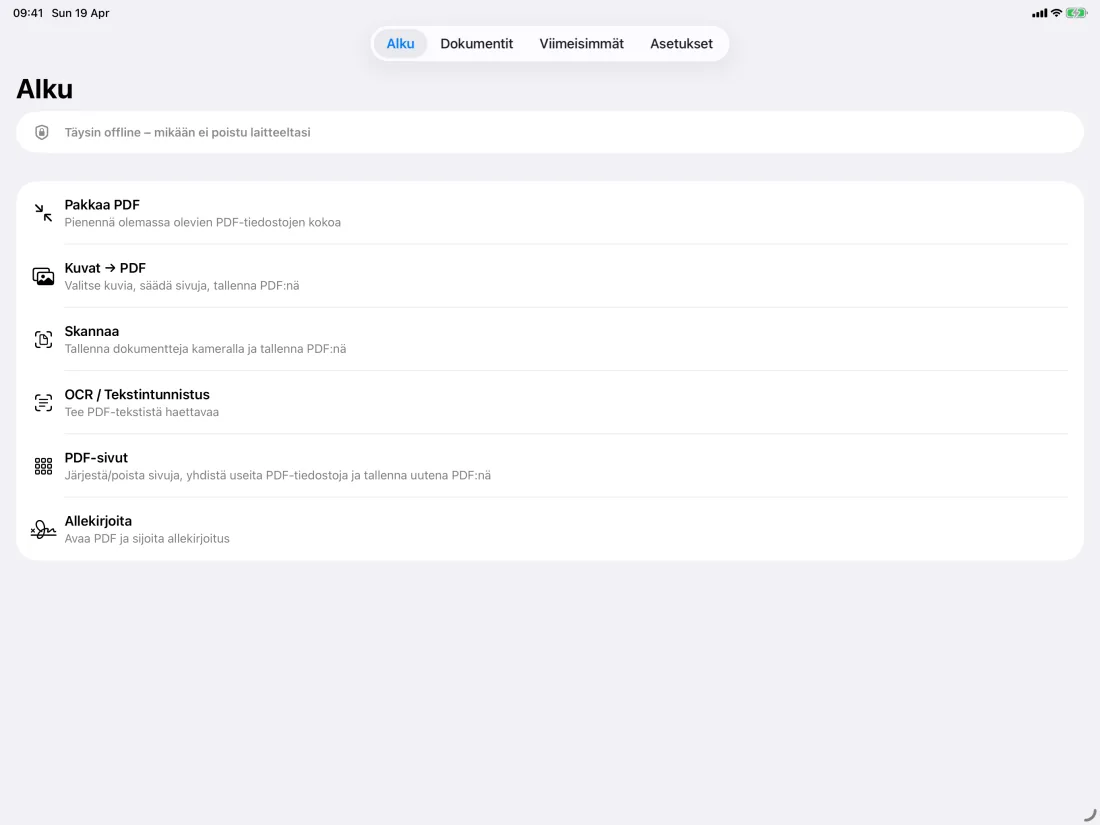The image size is (1100, 825).
Task: Click the OCR text recognition icon
Action: tap(43, 403)
